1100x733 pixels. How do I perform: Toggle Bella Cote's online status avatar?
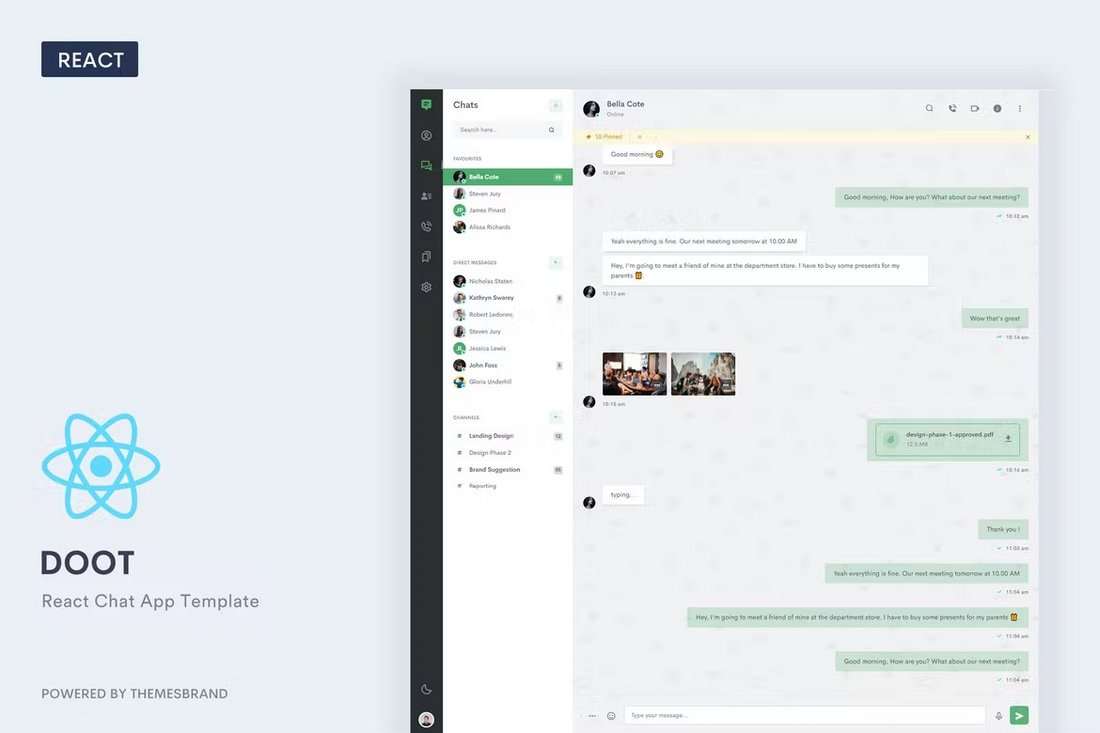pos(590,107)
